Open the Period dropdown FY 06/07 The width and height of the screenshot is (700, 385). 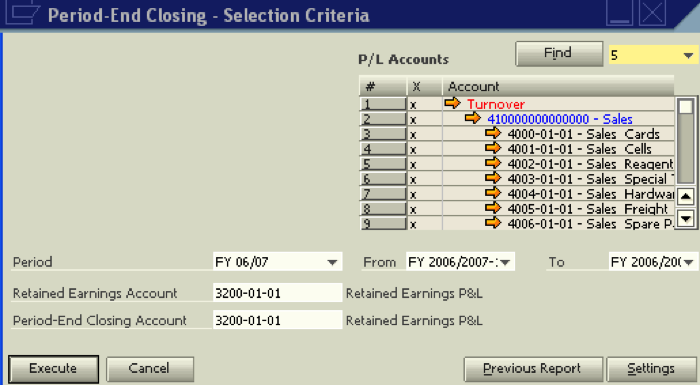pyautogui.click(x=332, y=262)
